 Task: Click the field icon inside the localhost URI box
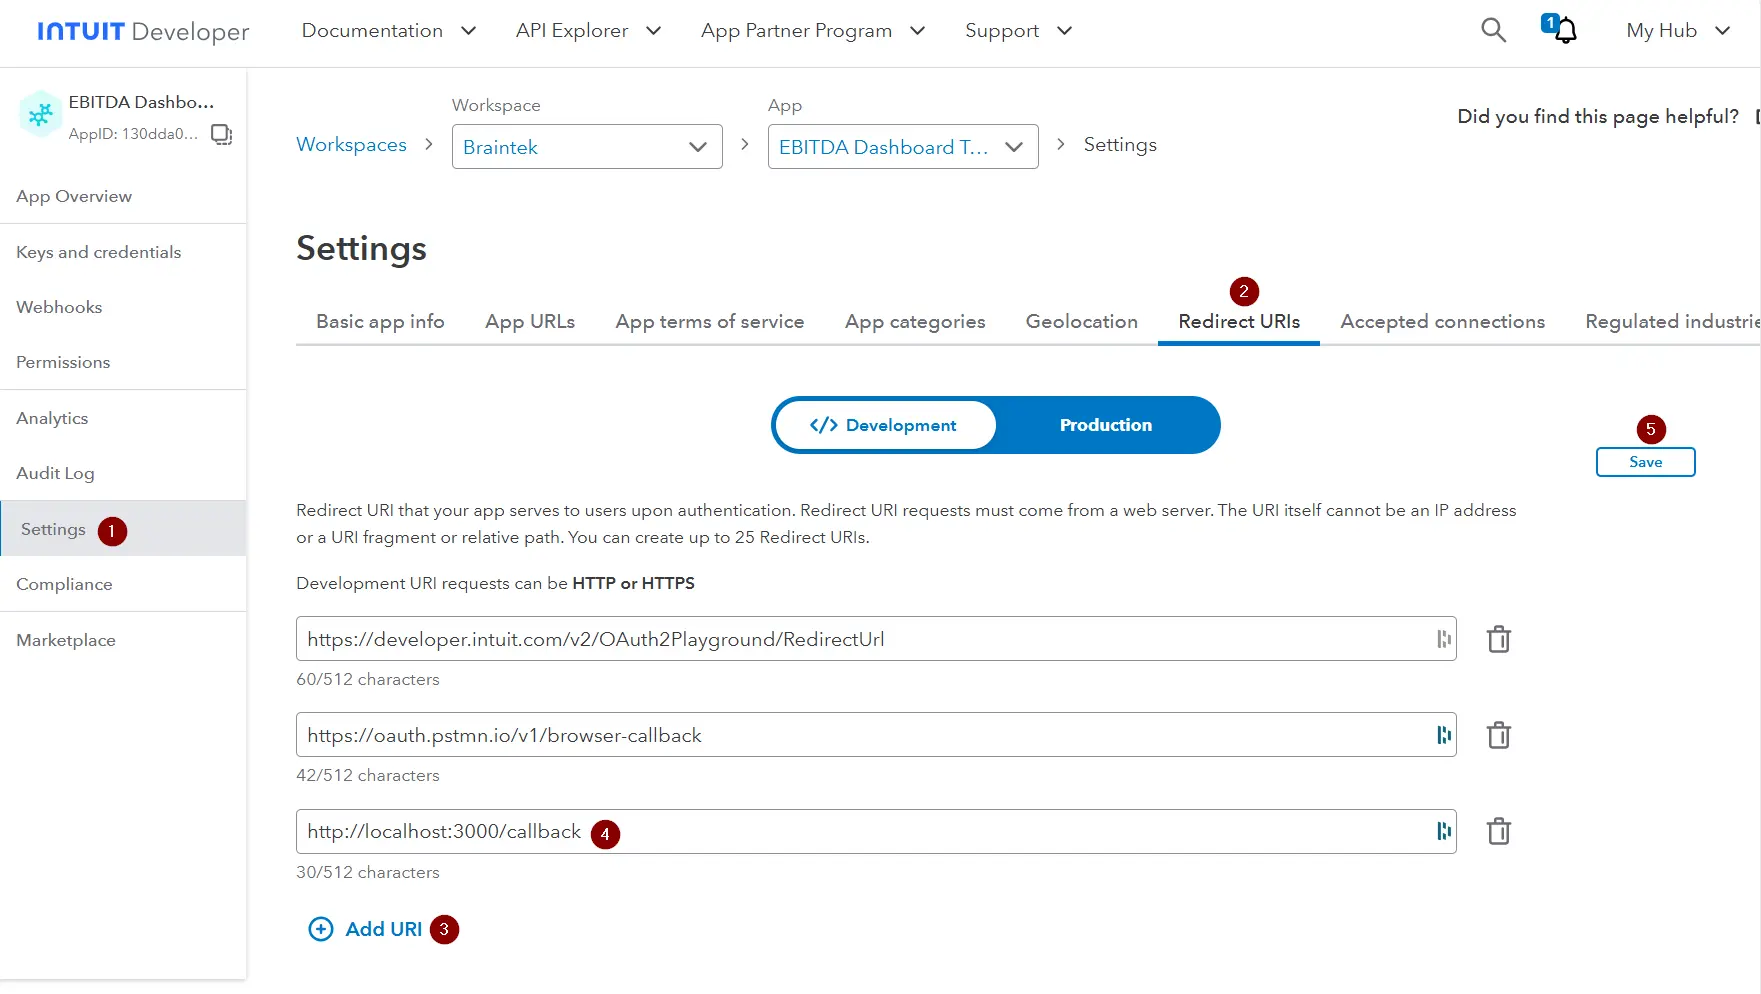tap(1443, 831)
